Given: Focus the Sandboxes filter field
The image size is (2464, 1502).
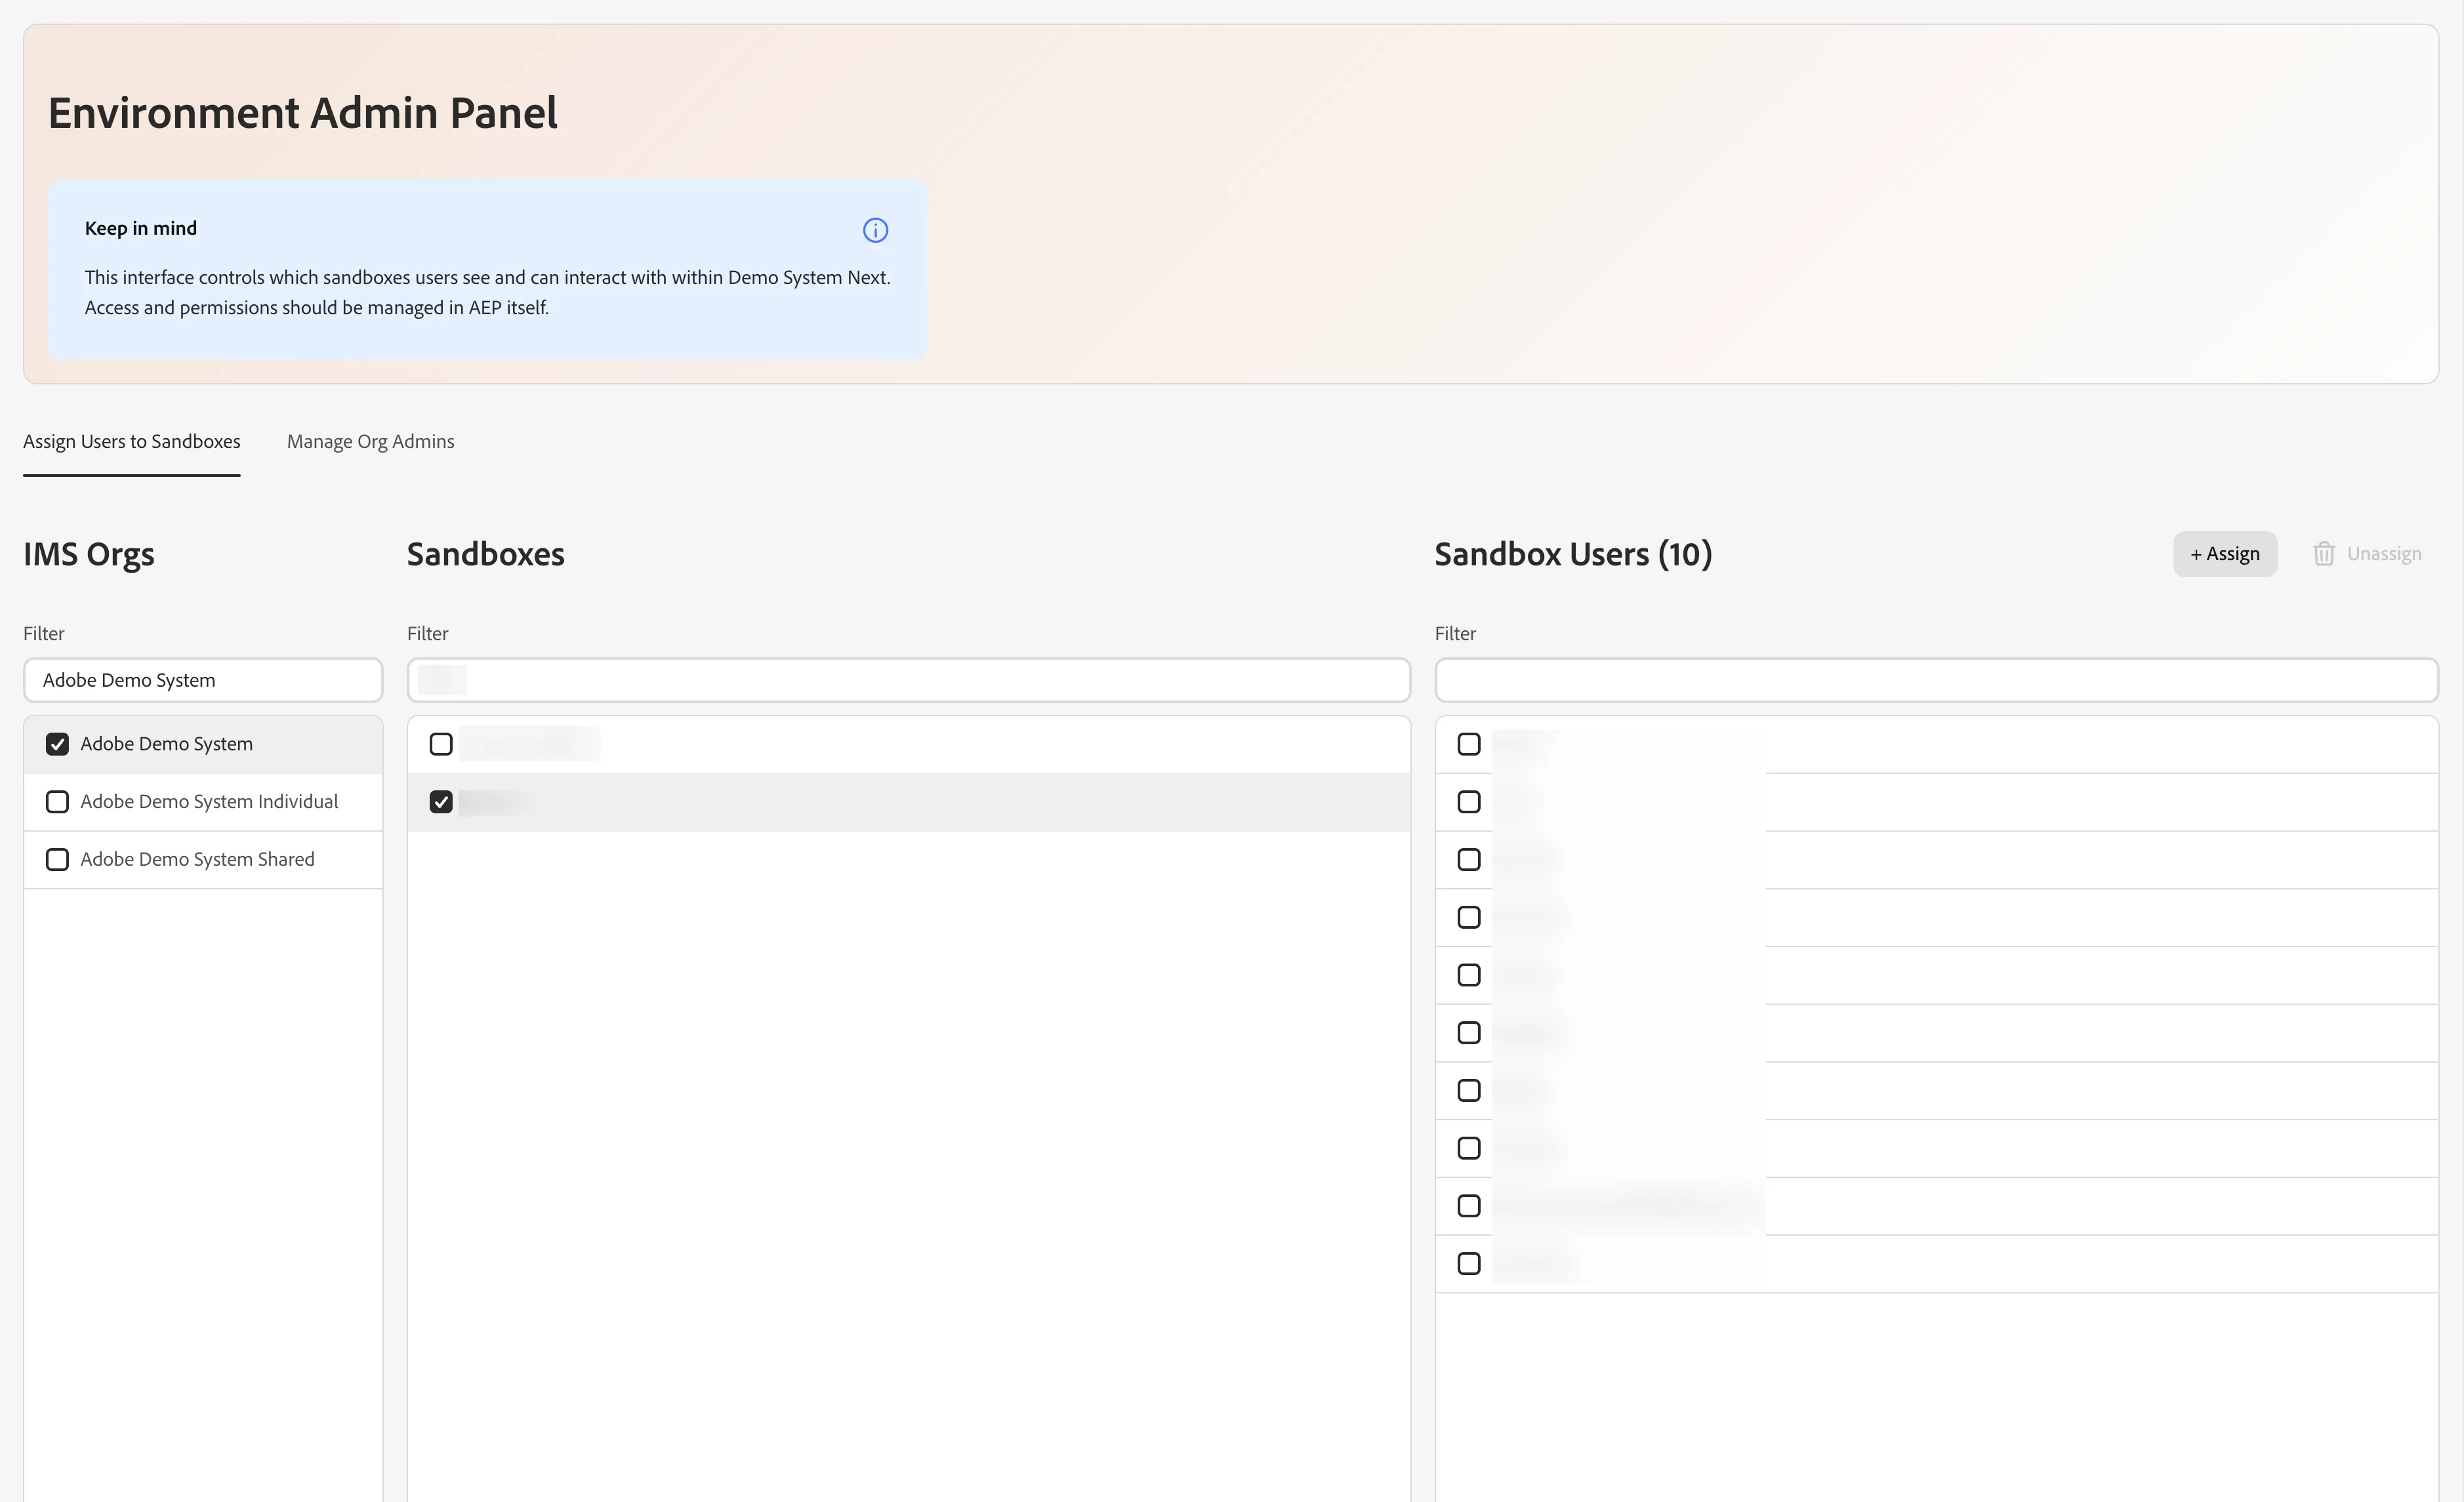Looking at the screenshot, I should pyautogui.click(x=908, y=680).
